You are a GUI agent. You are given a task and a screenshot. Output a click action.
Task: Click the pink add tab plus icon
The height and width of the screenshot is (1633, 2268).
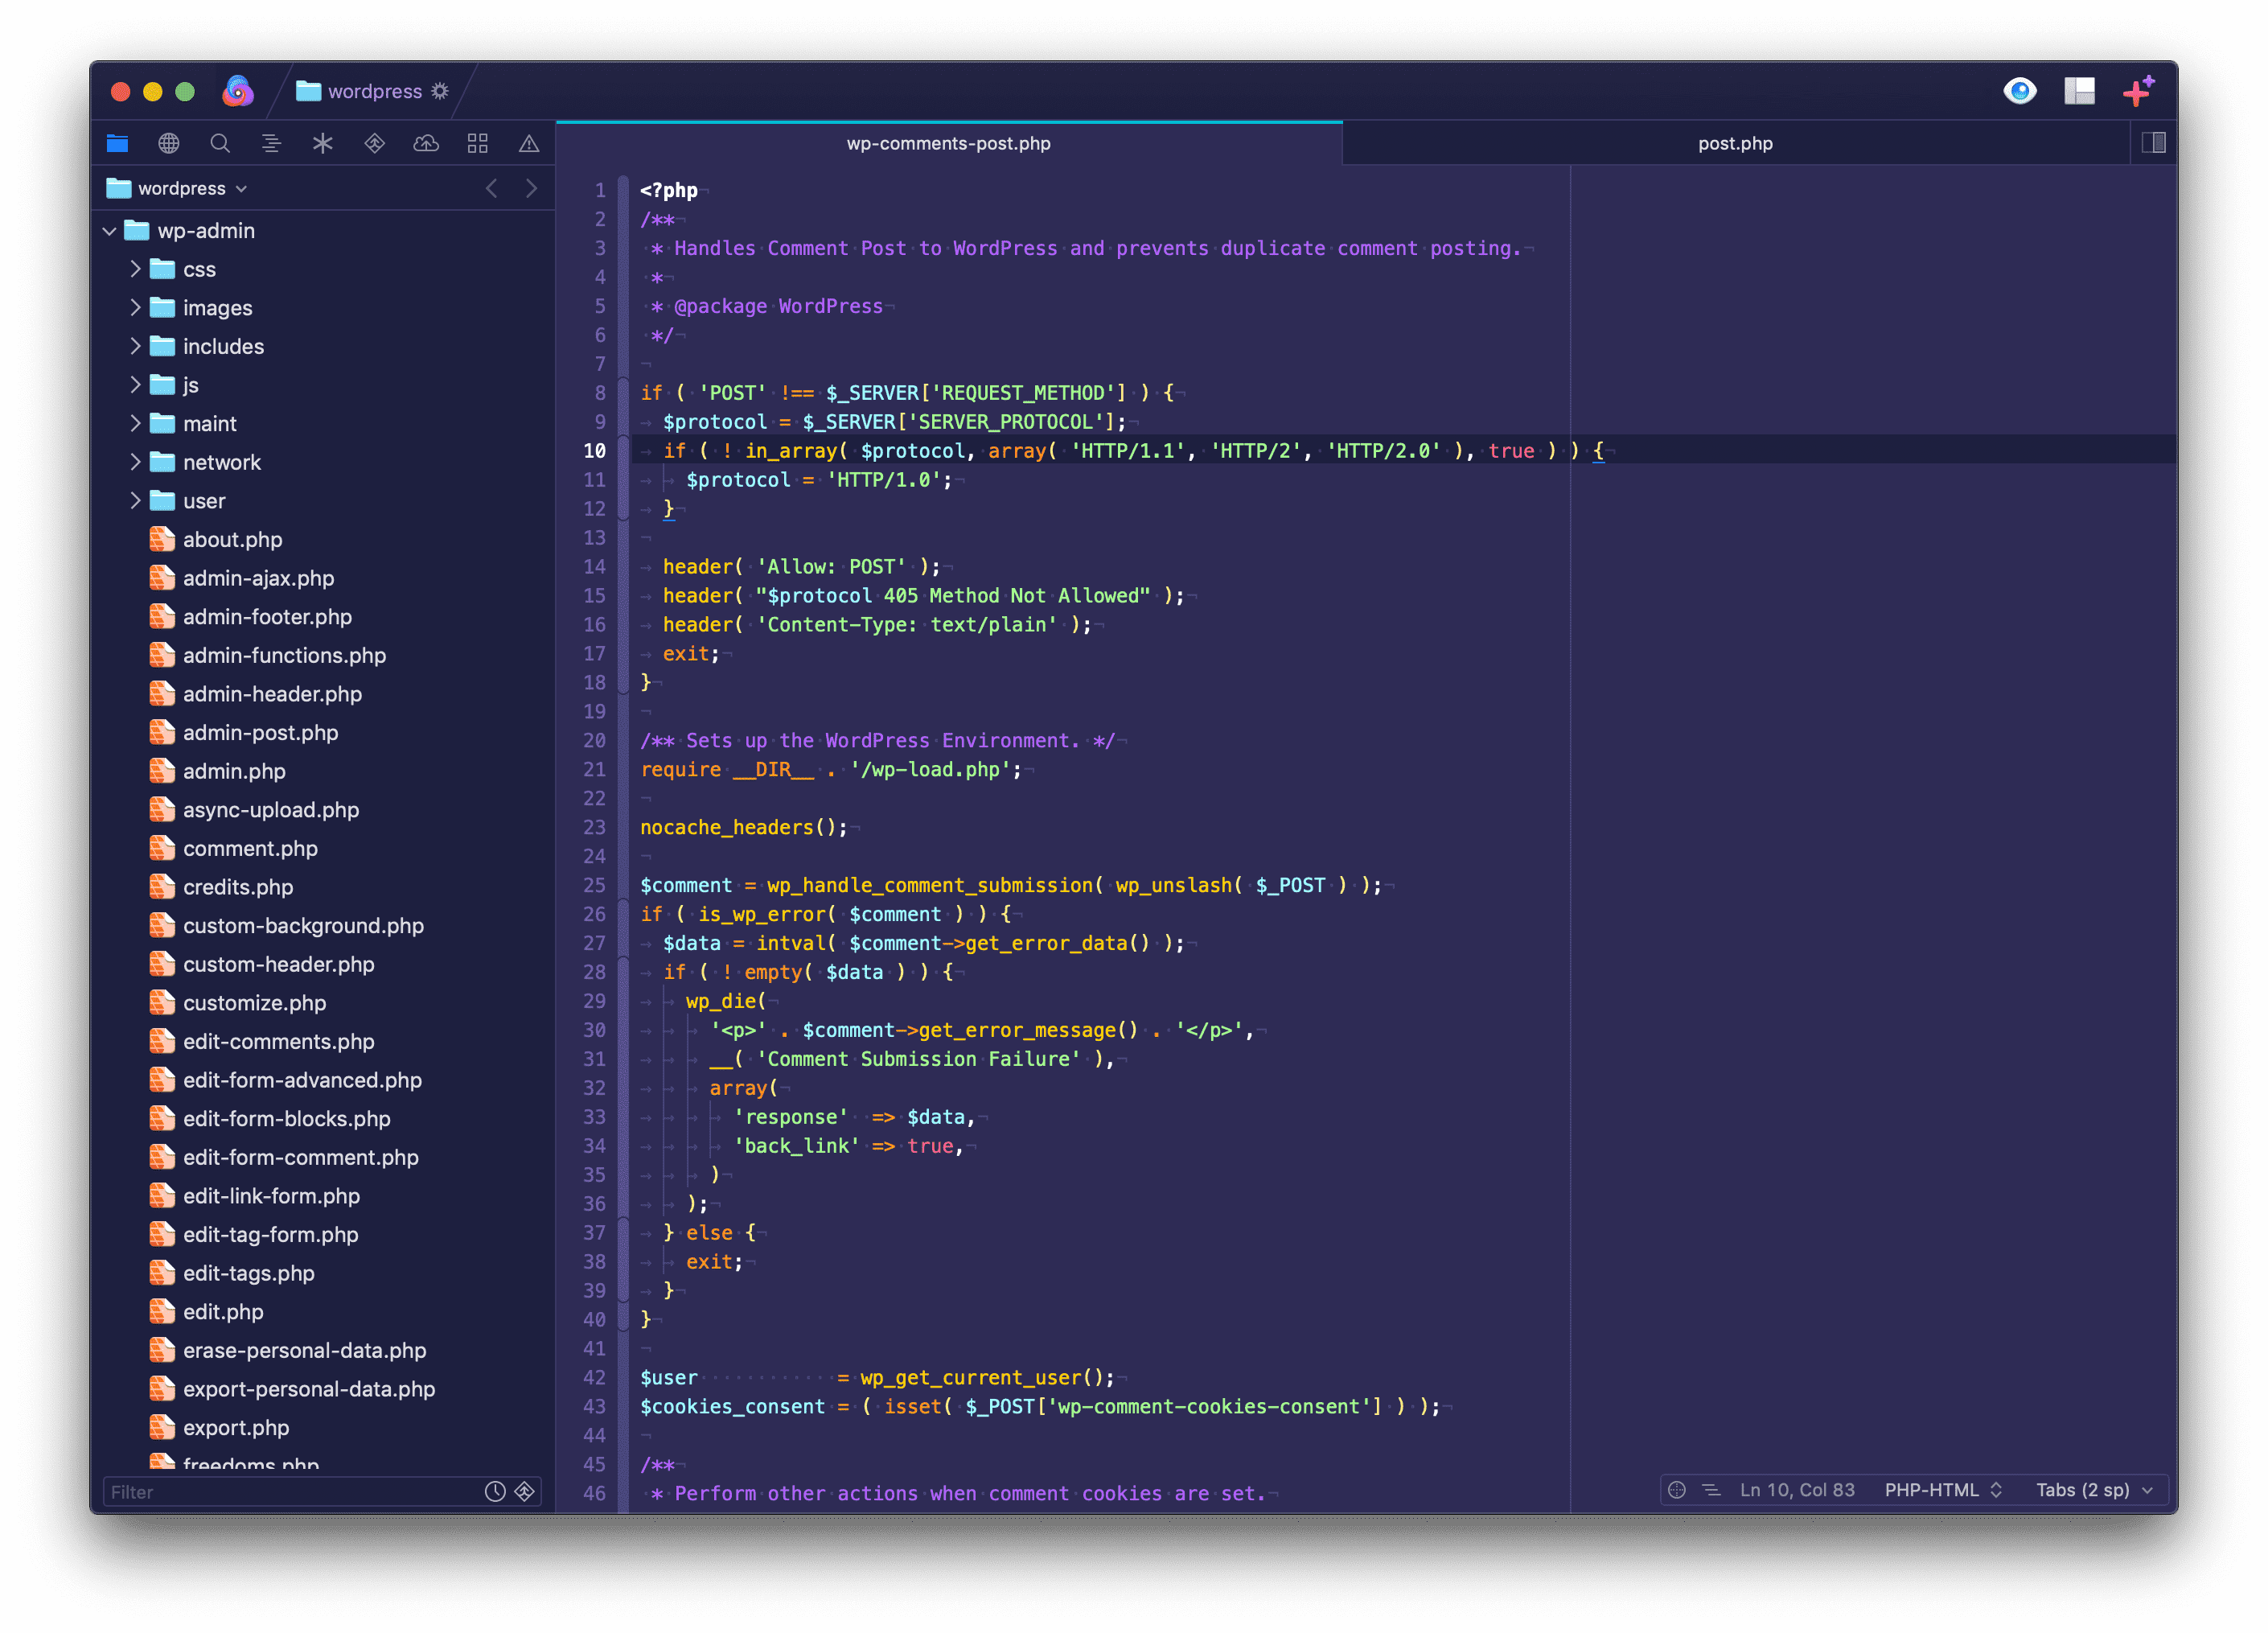click(2137, 91)
